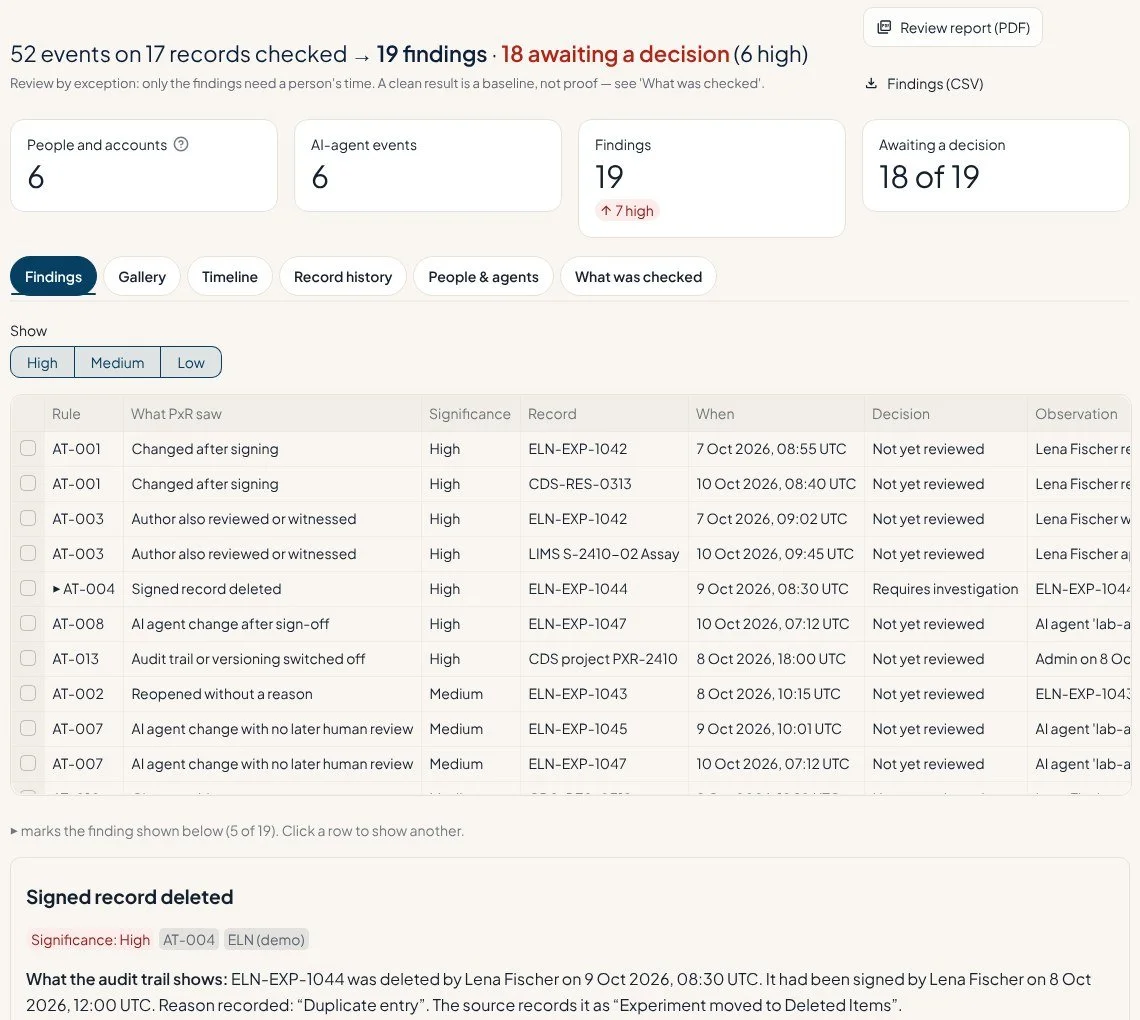
Task: Open the What was checked tab
Action: [x=638, y=276]
